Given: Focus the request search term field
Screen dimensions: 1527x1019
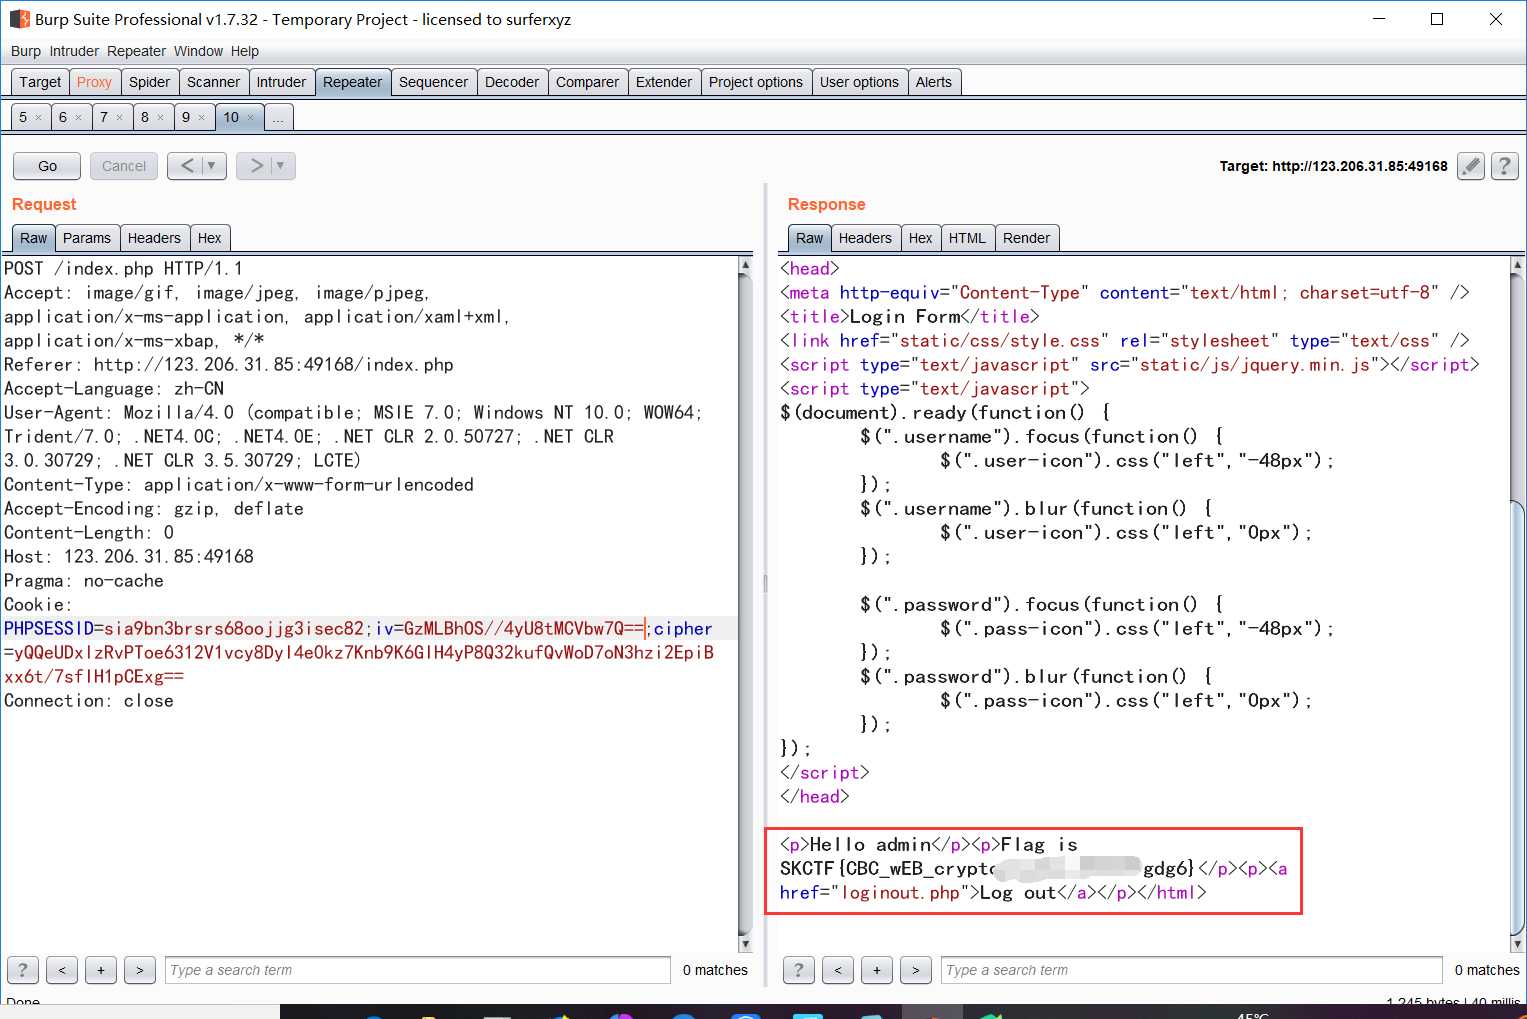Looking at the screenshot, I should click(x=418, y=970).
